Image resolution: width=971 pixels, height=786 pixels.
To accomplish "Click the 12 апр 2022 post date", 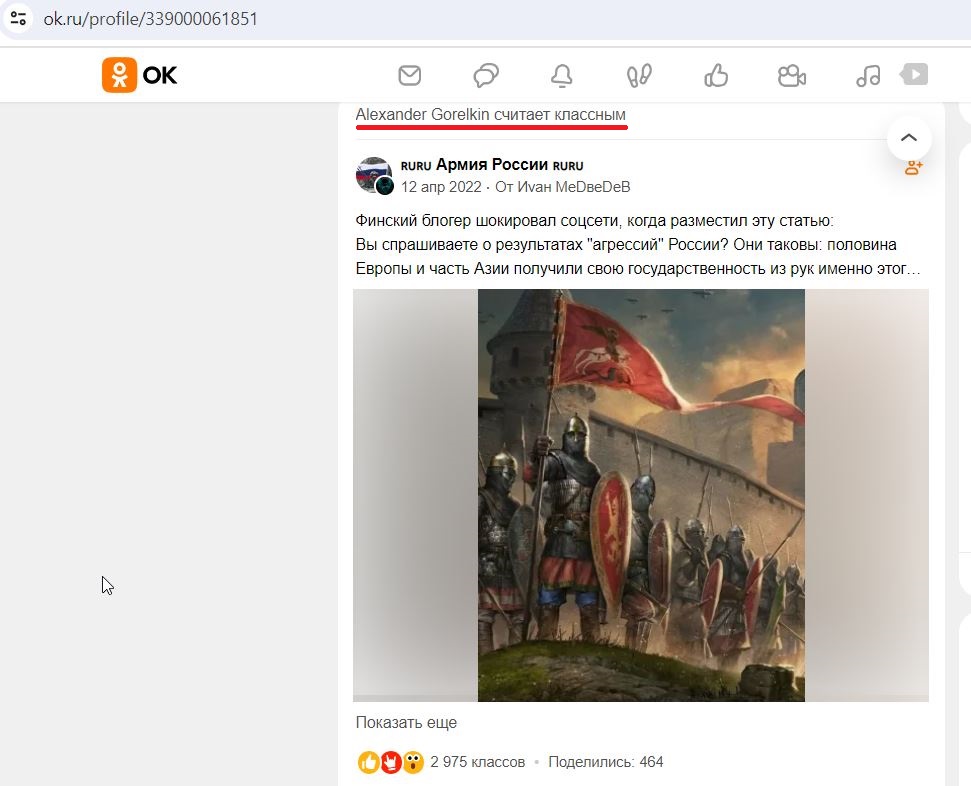I will 441,187.
